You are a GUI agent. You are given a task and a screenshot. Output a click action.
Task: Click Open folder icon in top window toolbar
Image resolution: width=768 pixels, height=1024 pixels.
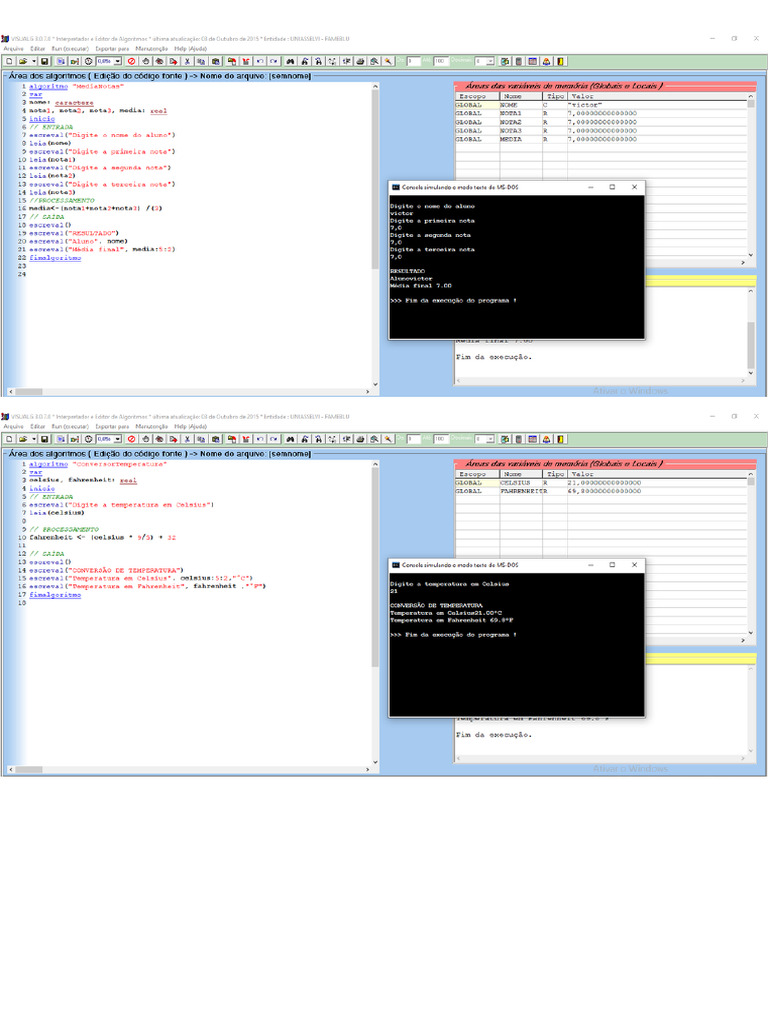pos(23,61)
